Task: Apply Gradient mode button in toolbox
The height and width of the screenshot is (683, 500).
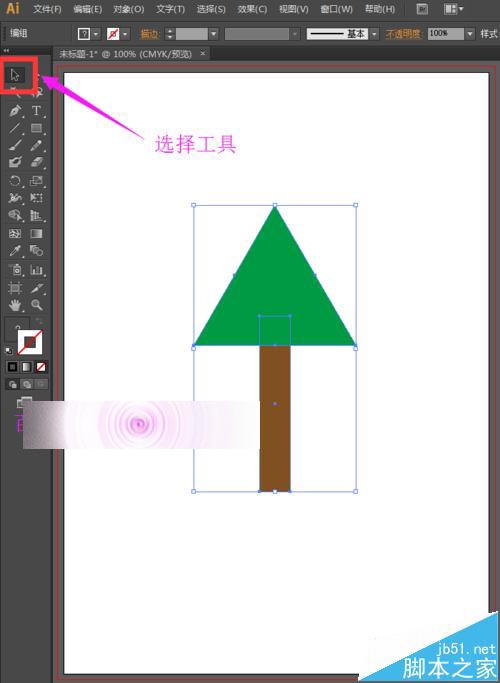Action: point(27,367)
